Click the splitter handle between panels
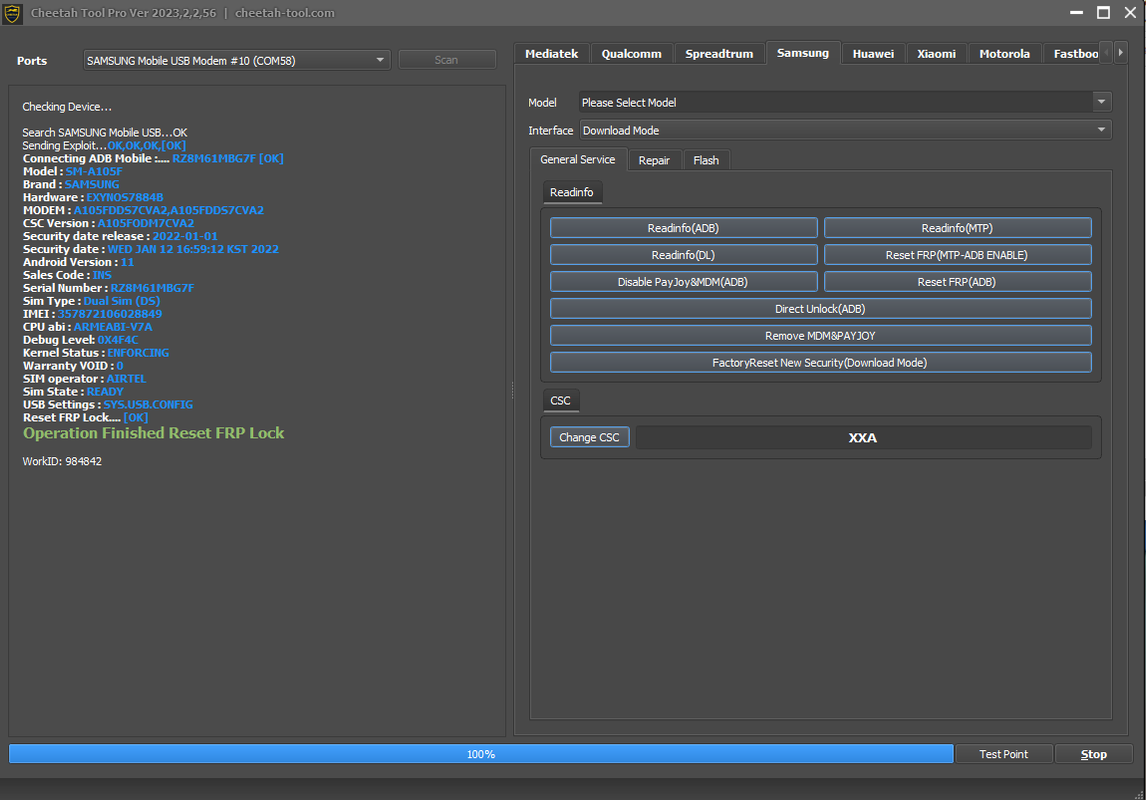Viewport: 1146px width, 800px height. pos(512,390)
